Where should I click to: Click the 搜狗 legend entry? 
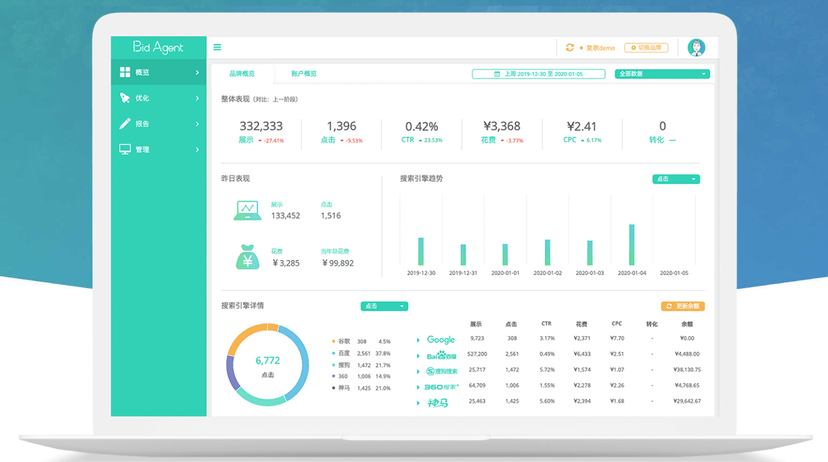point(361,365)
